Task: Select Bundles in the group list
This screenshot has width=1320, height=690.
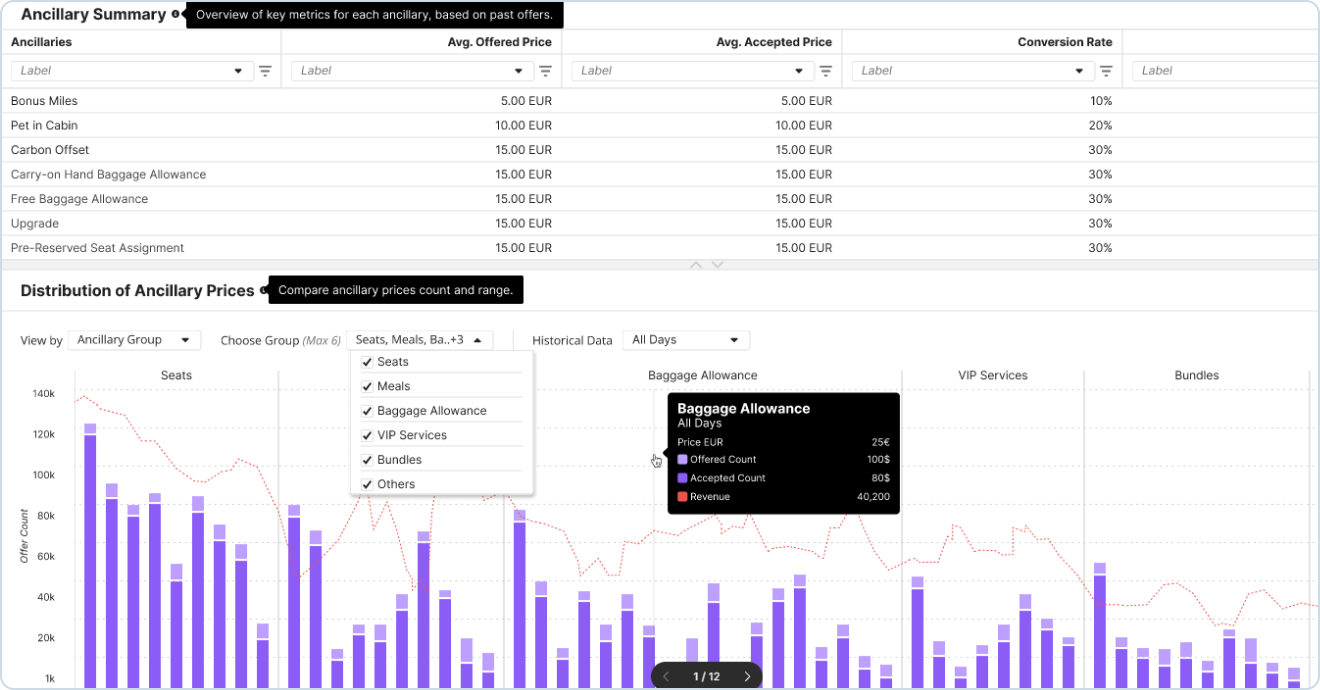Action: (x=399, y=460)
